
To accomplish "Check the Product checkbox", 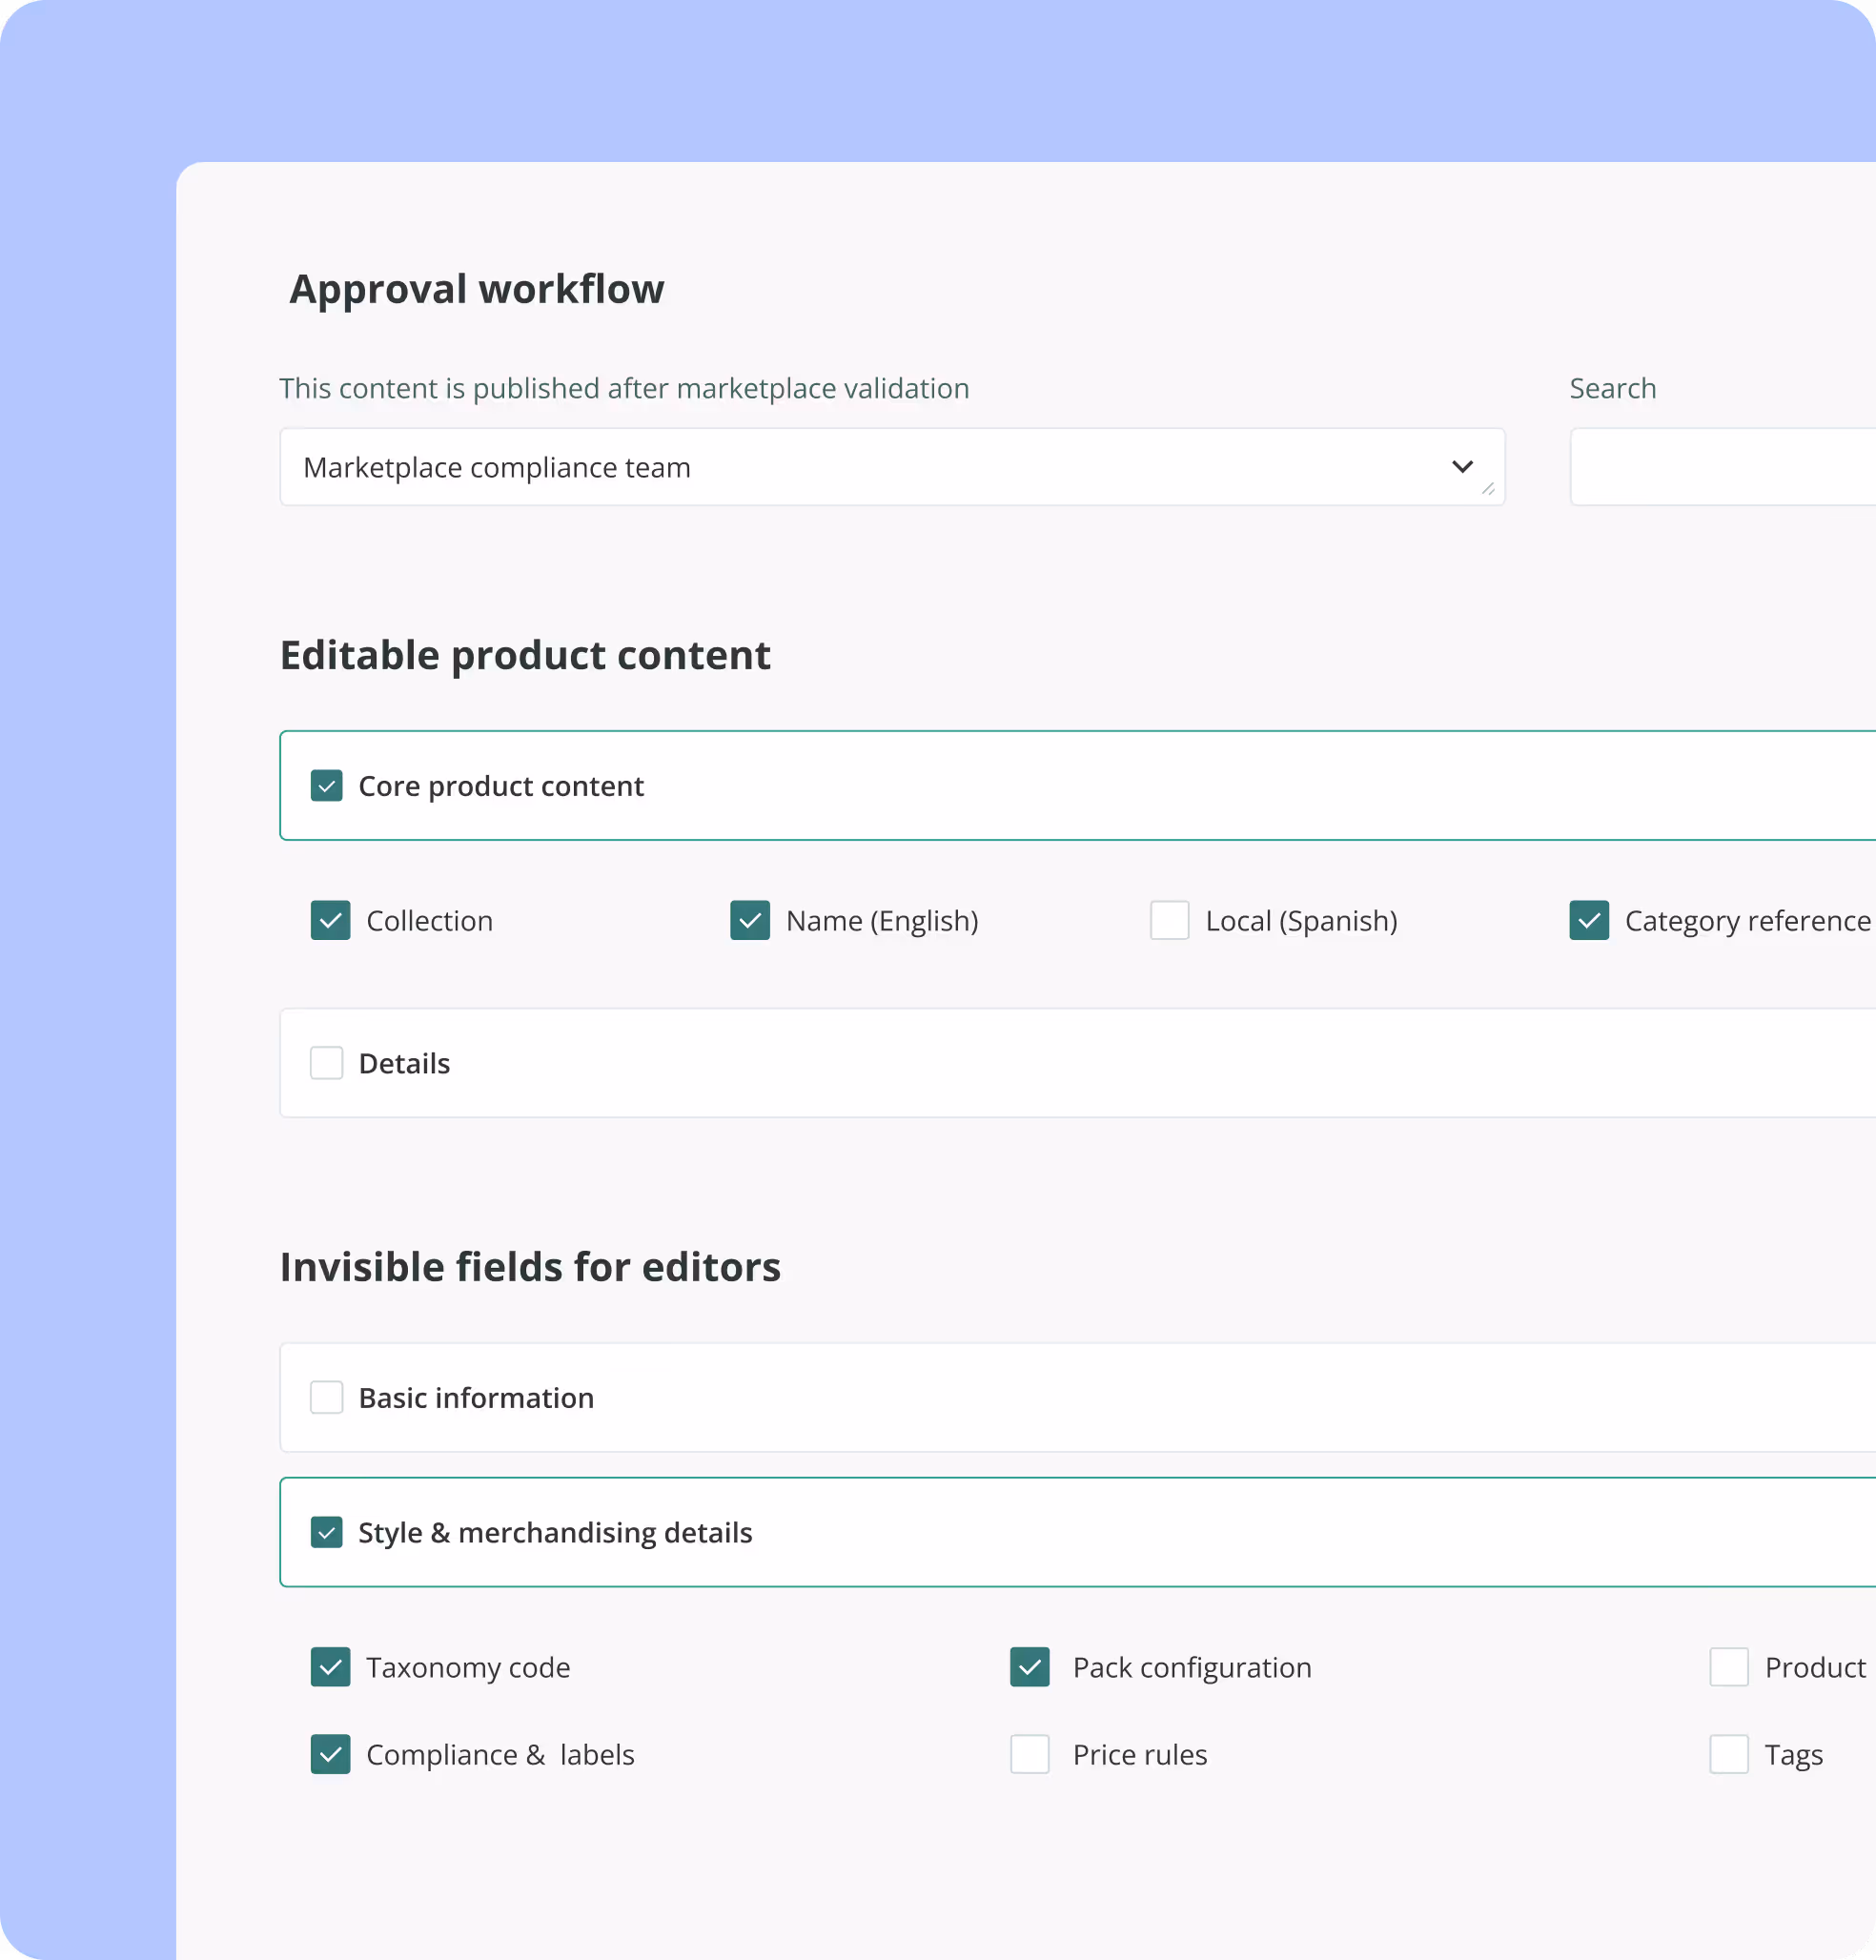I will 1728,1667.
